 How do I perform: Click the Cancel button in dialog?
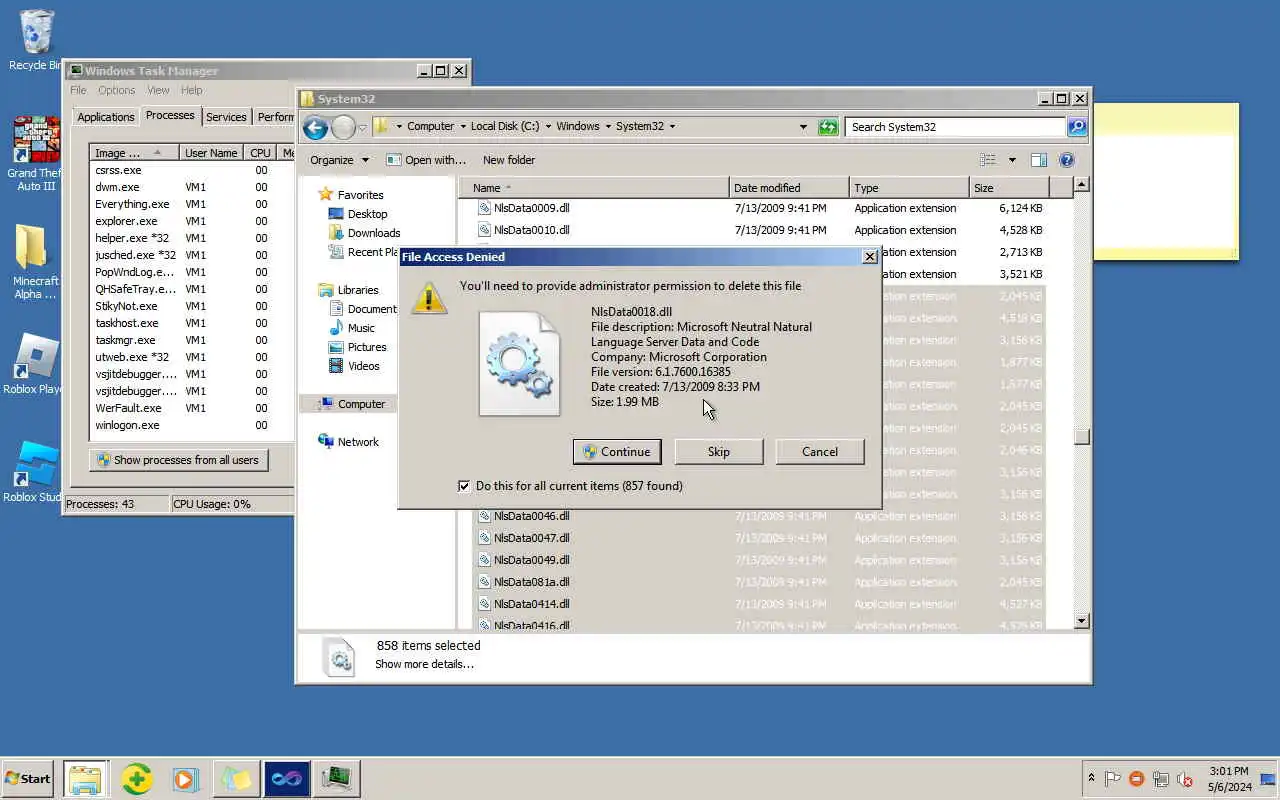click(x=820, y=452)
